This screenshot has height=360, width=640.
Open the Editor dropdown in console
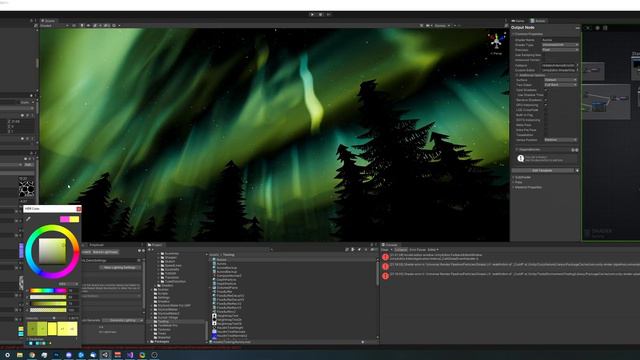click(433, 250)
